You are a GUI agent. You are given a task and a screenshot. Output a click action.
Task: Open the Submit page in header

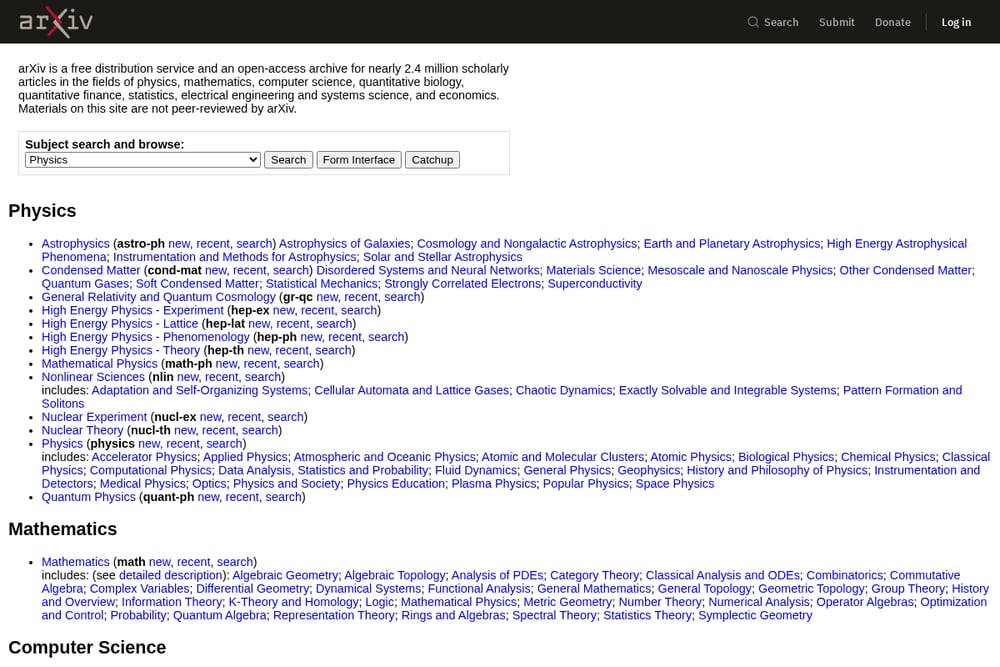click(836, 22)
